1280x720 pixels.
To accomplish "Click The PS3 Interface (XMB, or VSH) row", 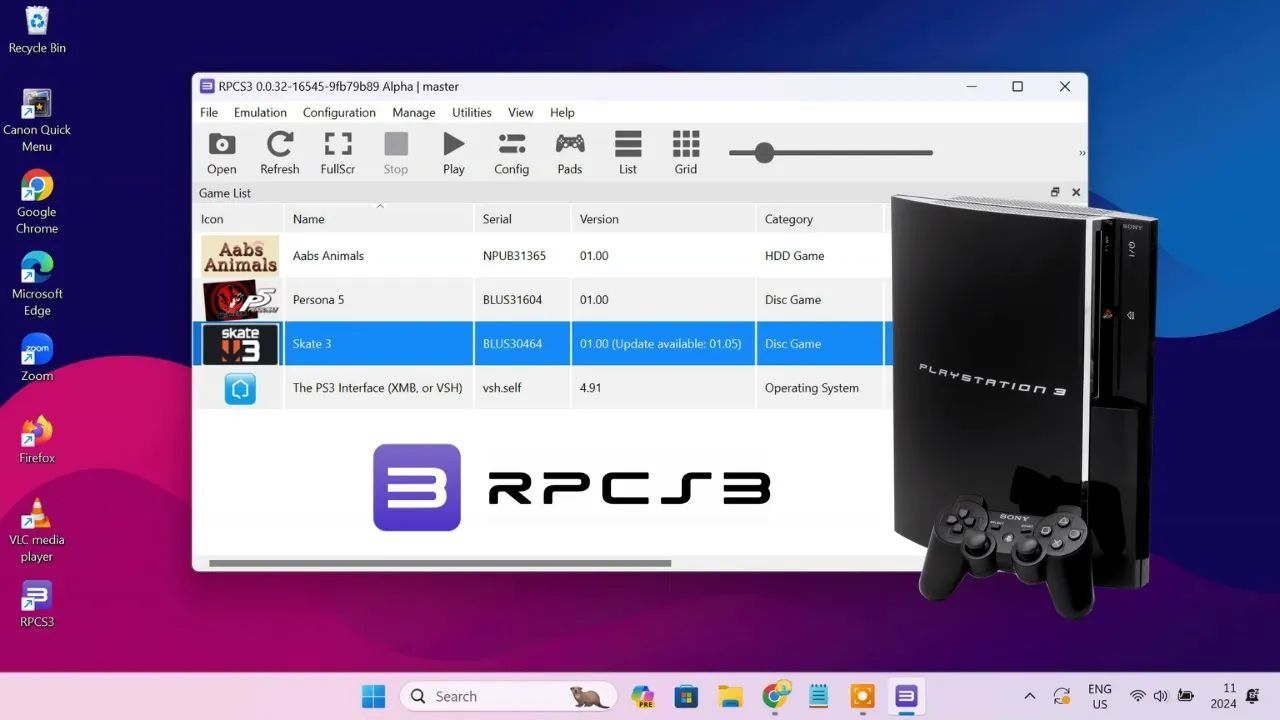I will [x=540, y=388].
